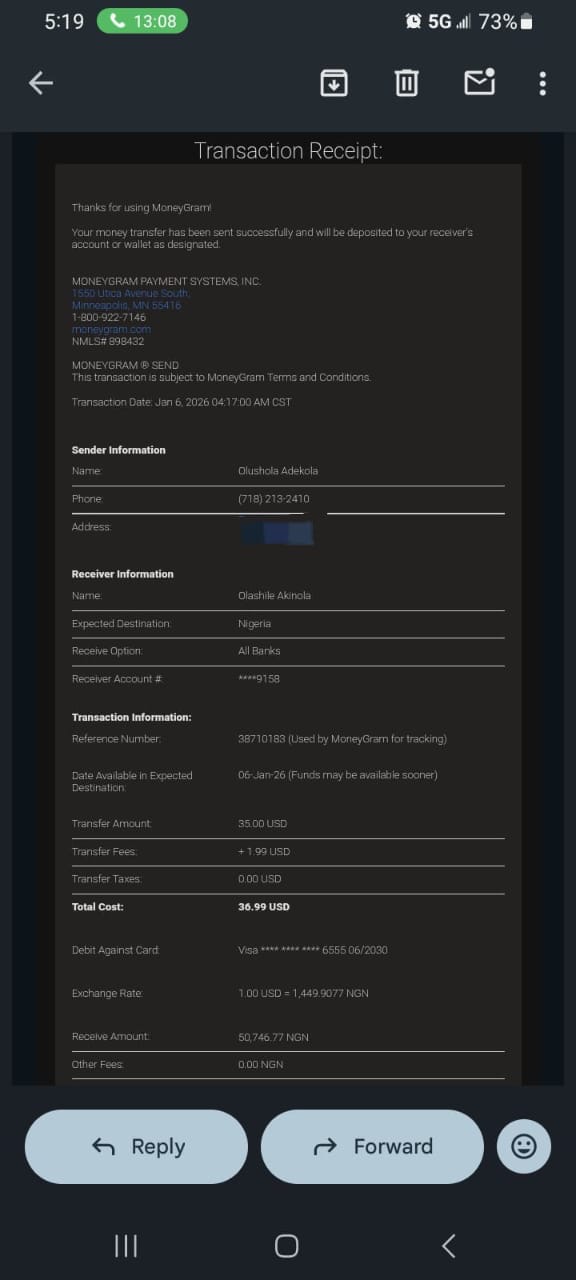Tap the Transaction Receipt heading

point(288,151)
